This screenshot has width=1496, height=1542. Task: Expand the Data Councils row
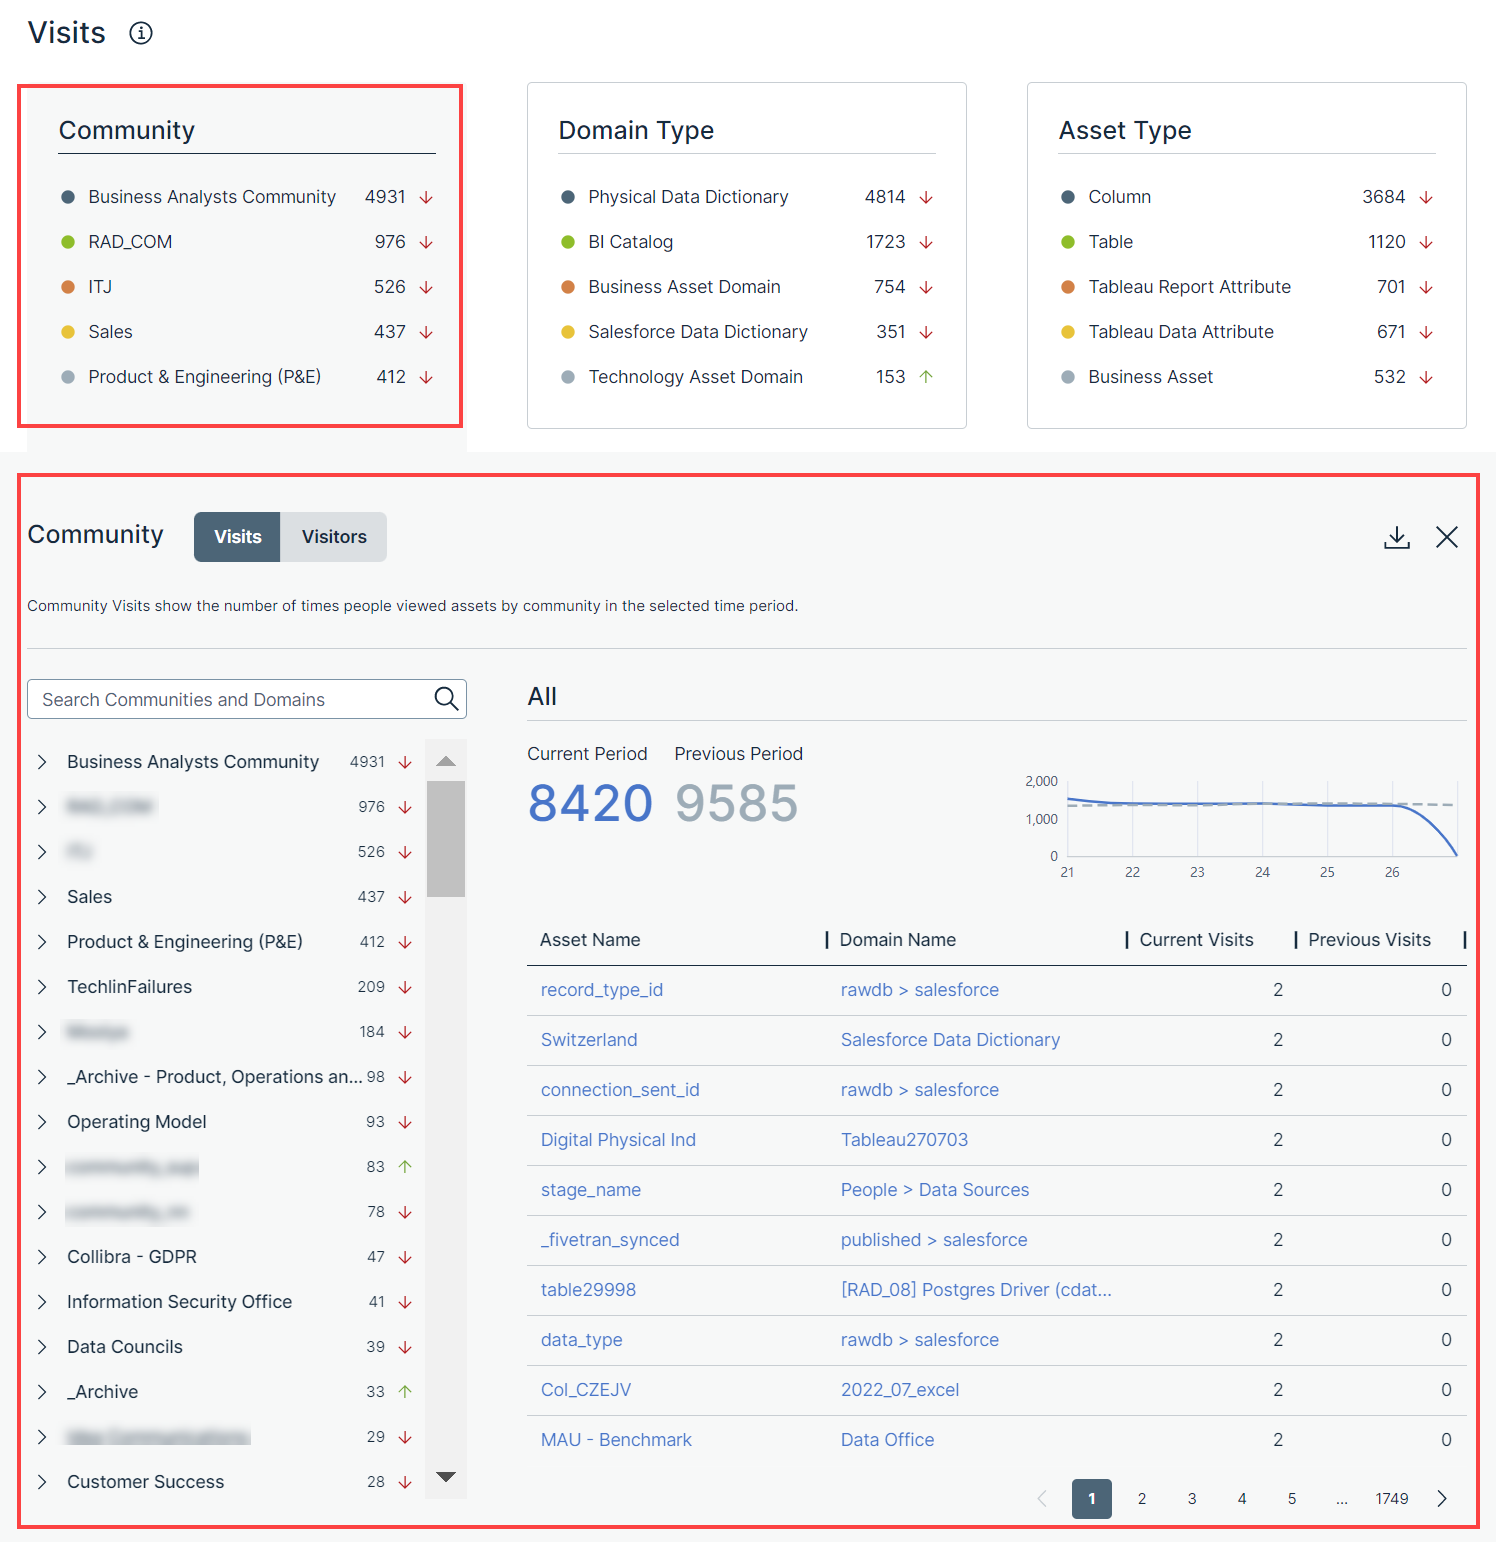click(42, 1347)
